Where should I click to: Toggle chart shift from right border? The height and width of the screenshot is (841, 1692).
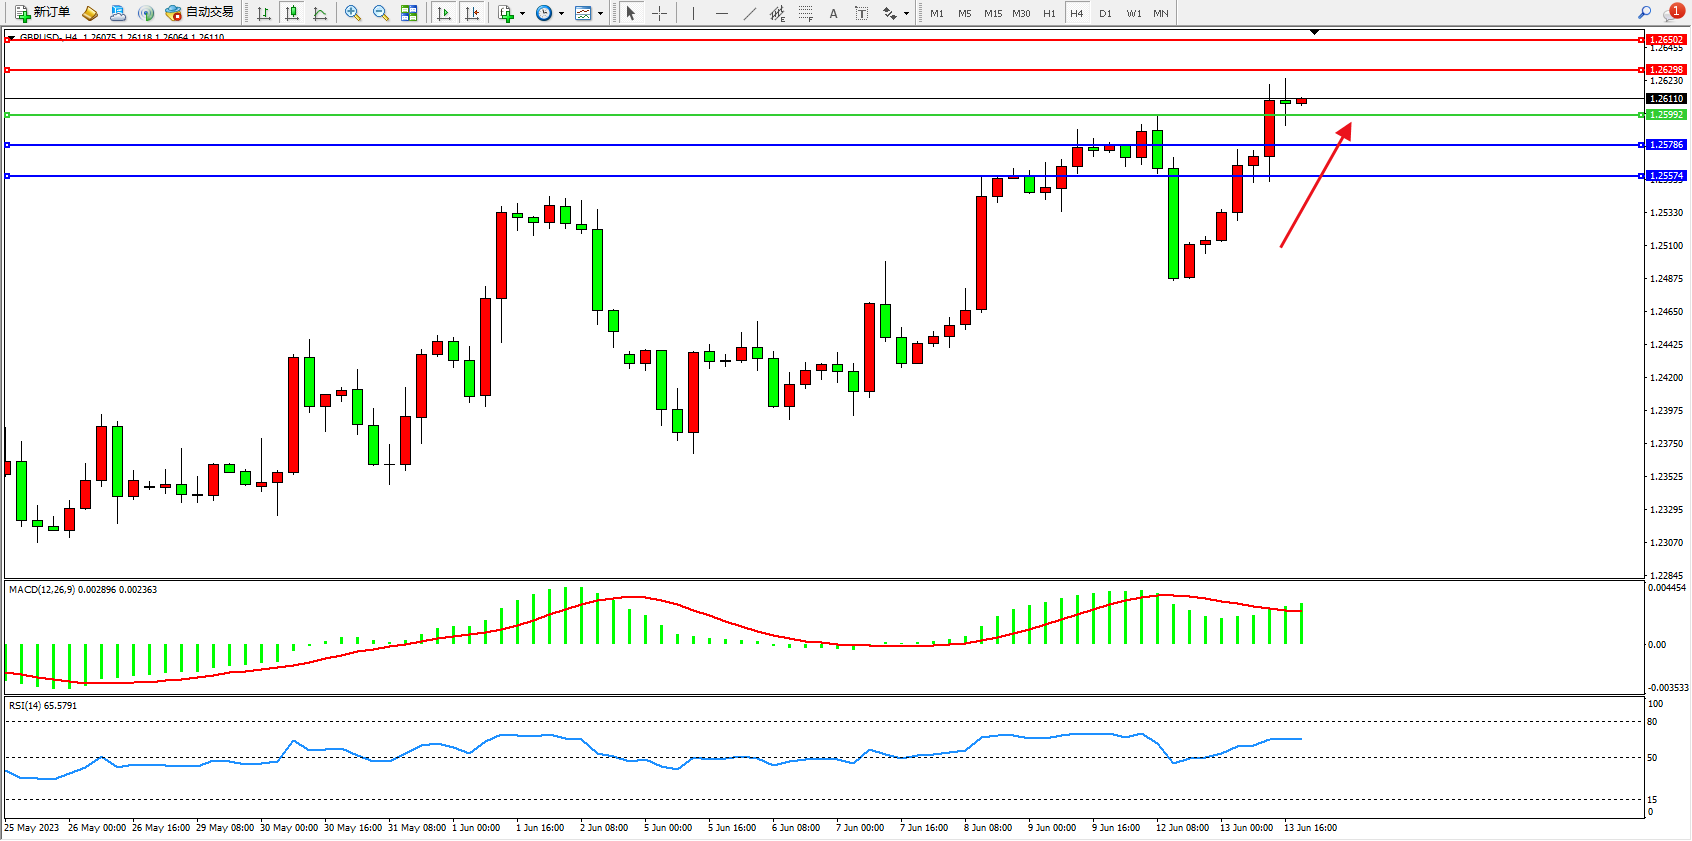[472, 13]
